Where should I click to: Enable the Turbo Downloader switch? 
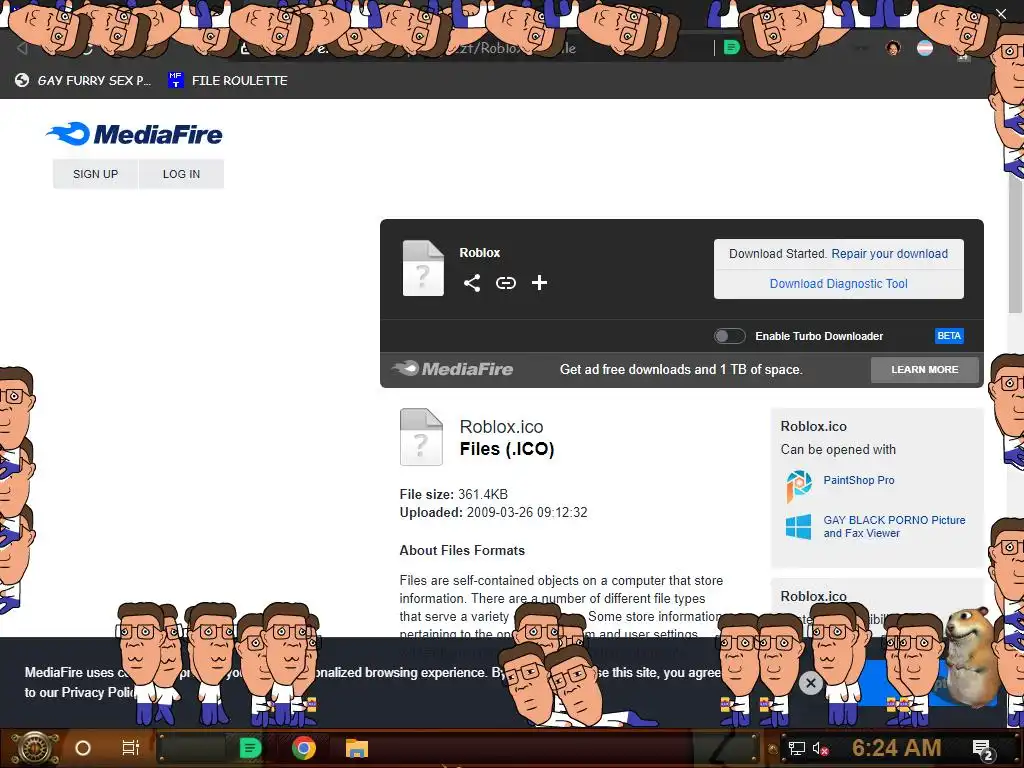tap(729, 336)
